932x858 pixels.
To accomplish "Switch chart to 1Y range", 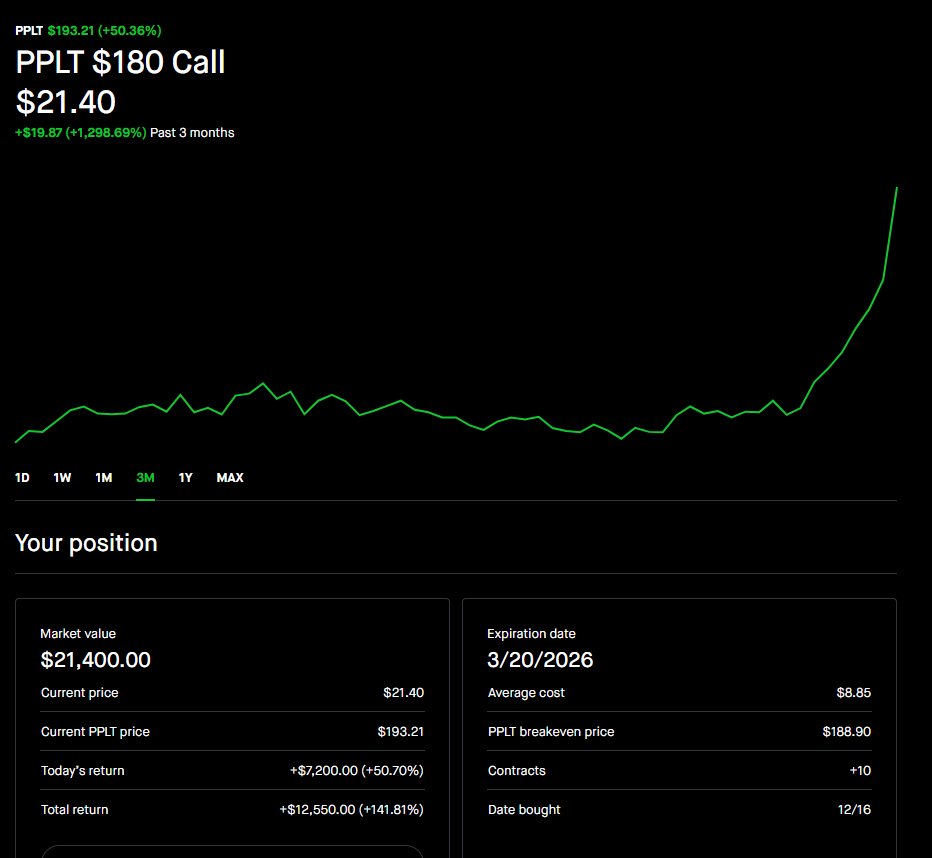I will (x=185, y=478).
